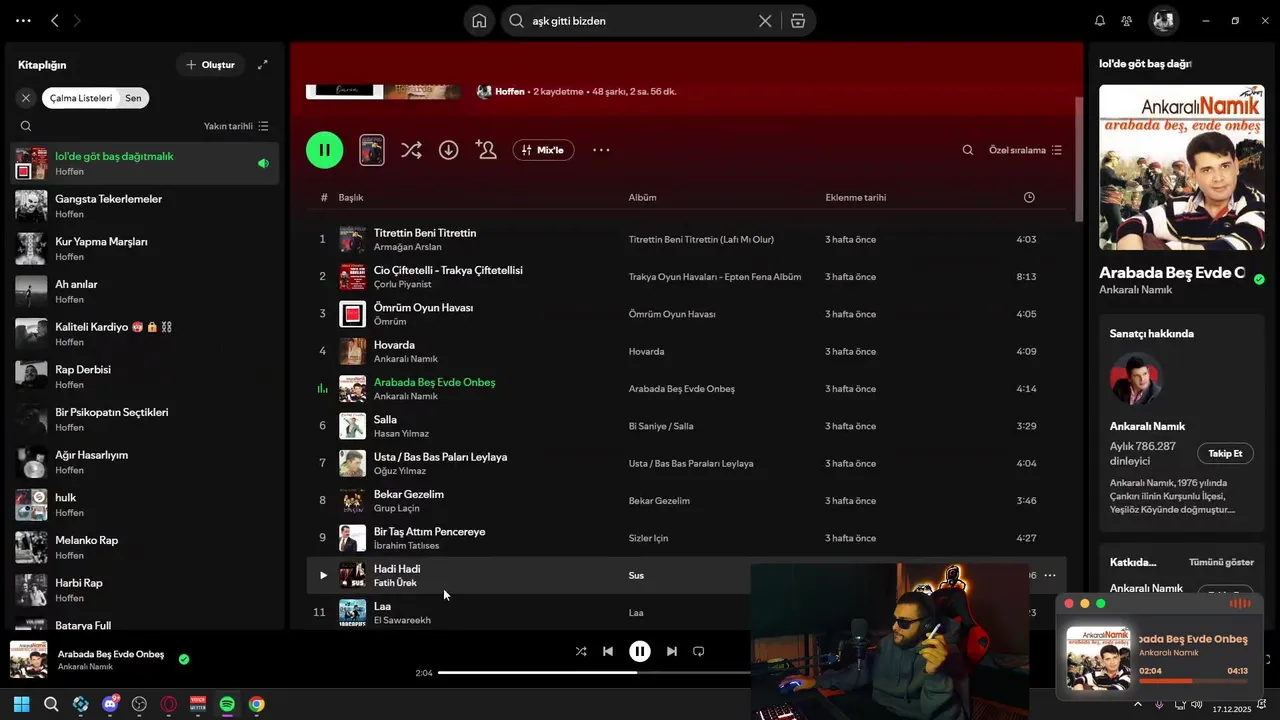The height and width of the screenshot is (720, 1280).
Task: Open more options for the playlist
Action: pos(601,150)
